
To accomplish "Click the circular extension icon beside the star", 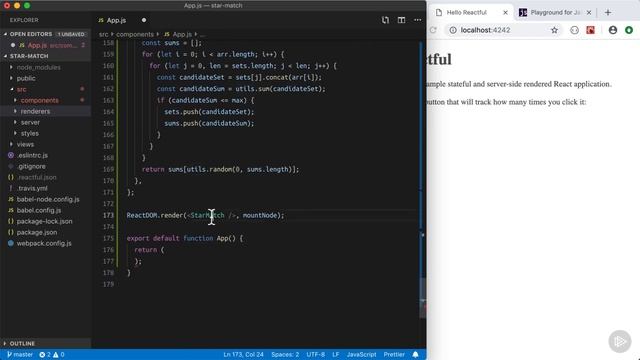I will 574,30.
